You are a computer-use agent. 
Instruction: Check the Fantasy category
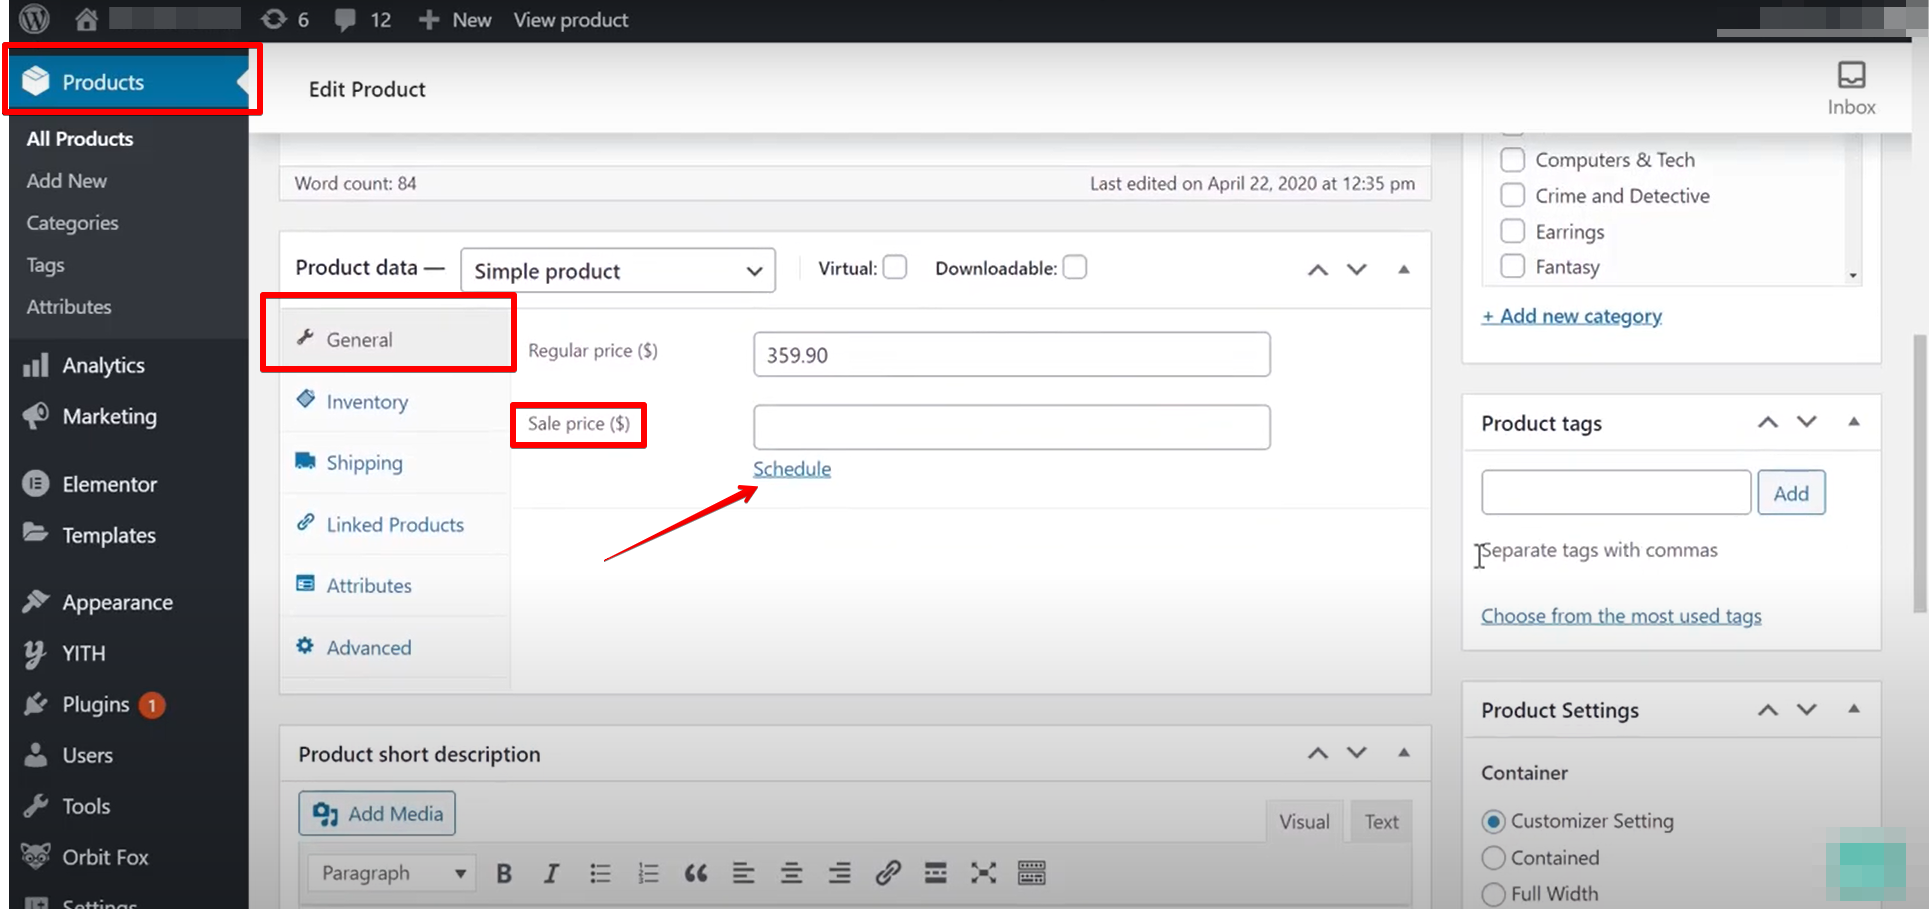click(1513, 266)
